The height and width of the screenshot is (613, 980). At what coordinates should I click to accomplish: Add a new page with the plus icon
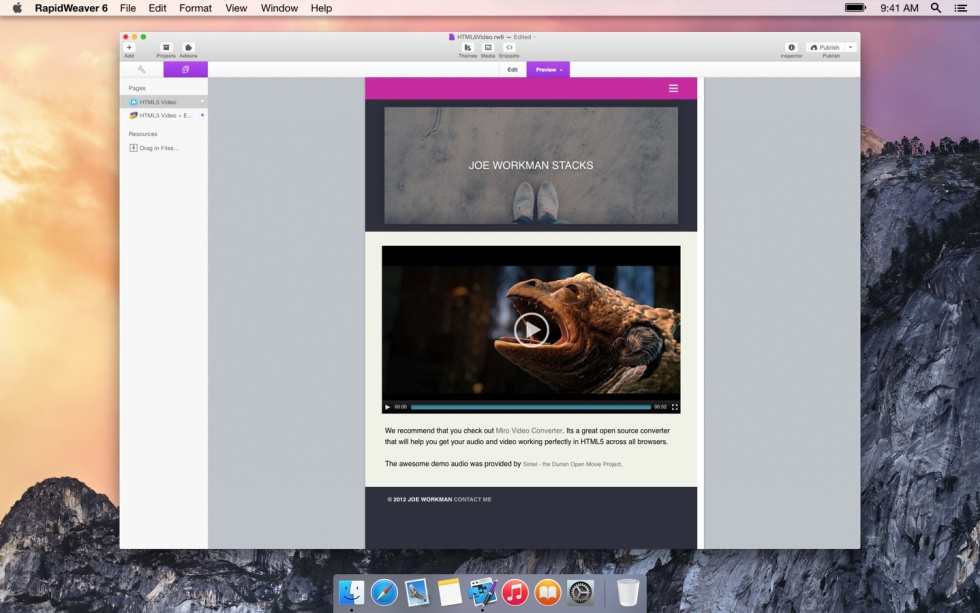click(x=129, y=47)
